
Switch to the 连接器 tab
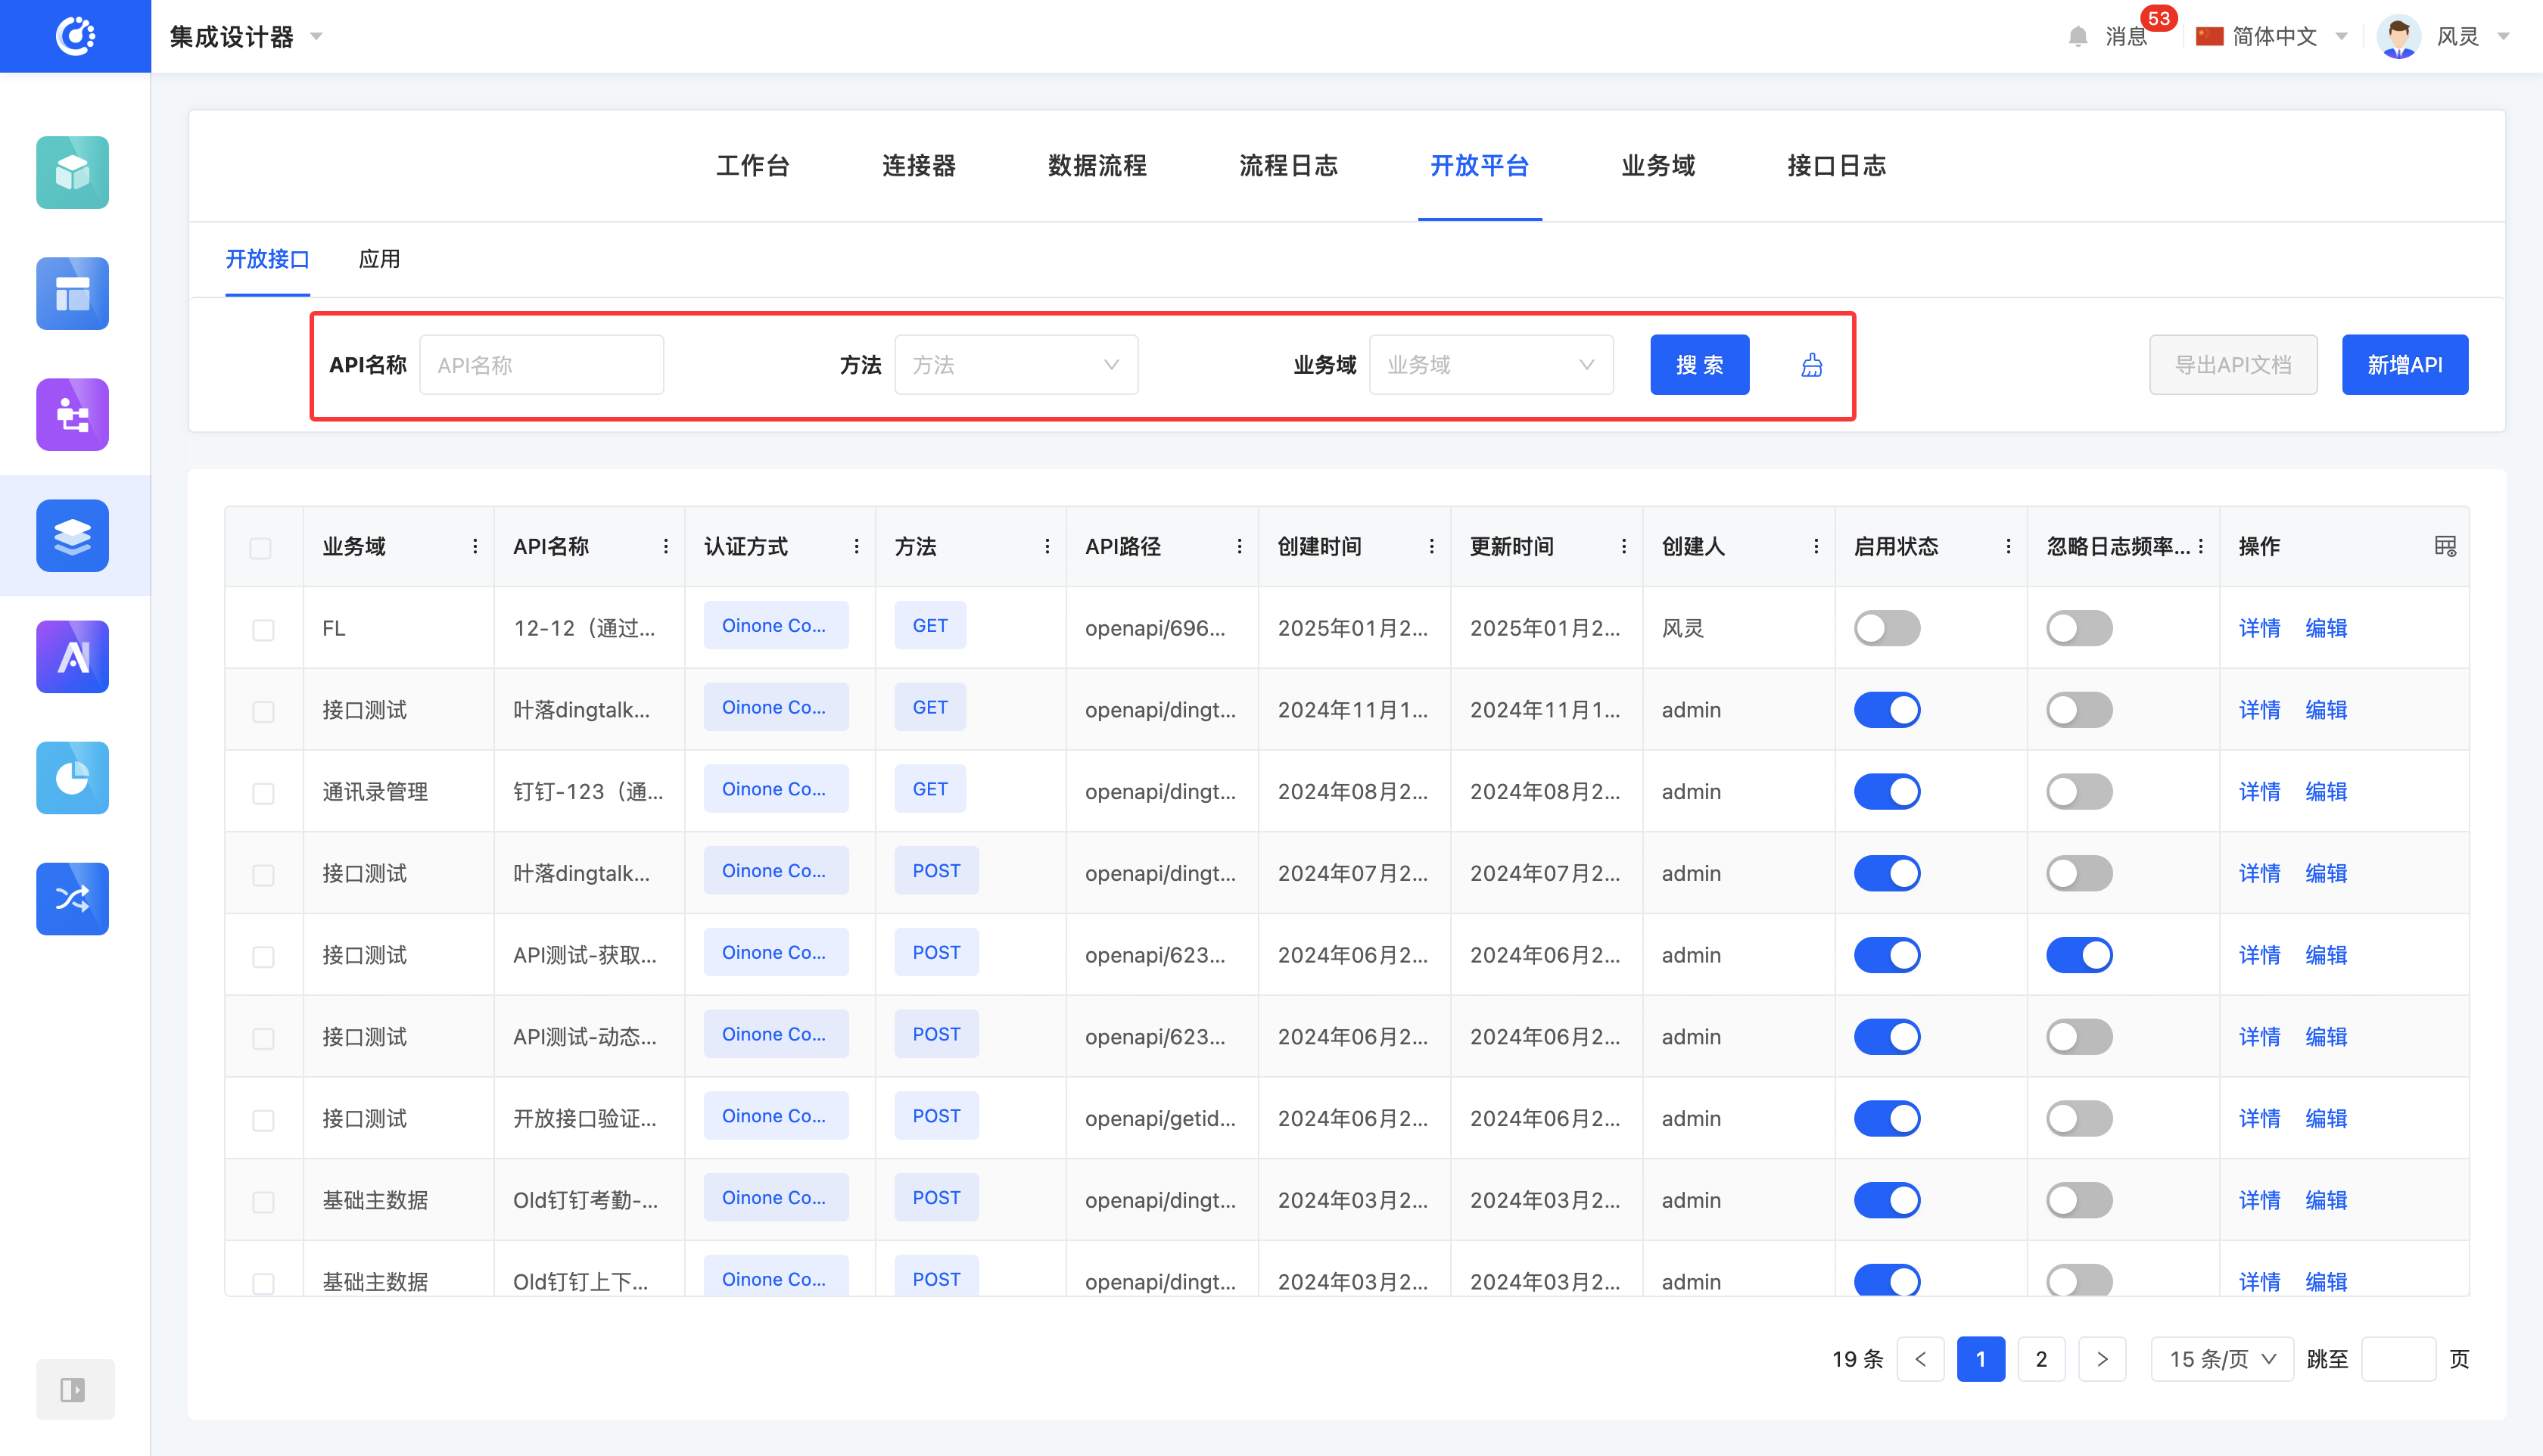point(918,166)
